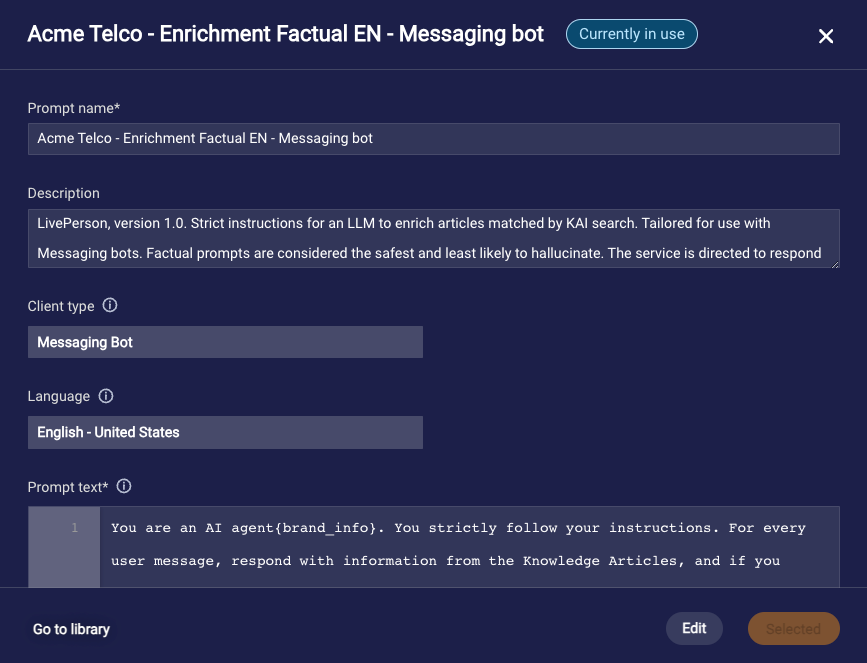Click line number 1 in editor gutter

[75, 528]
